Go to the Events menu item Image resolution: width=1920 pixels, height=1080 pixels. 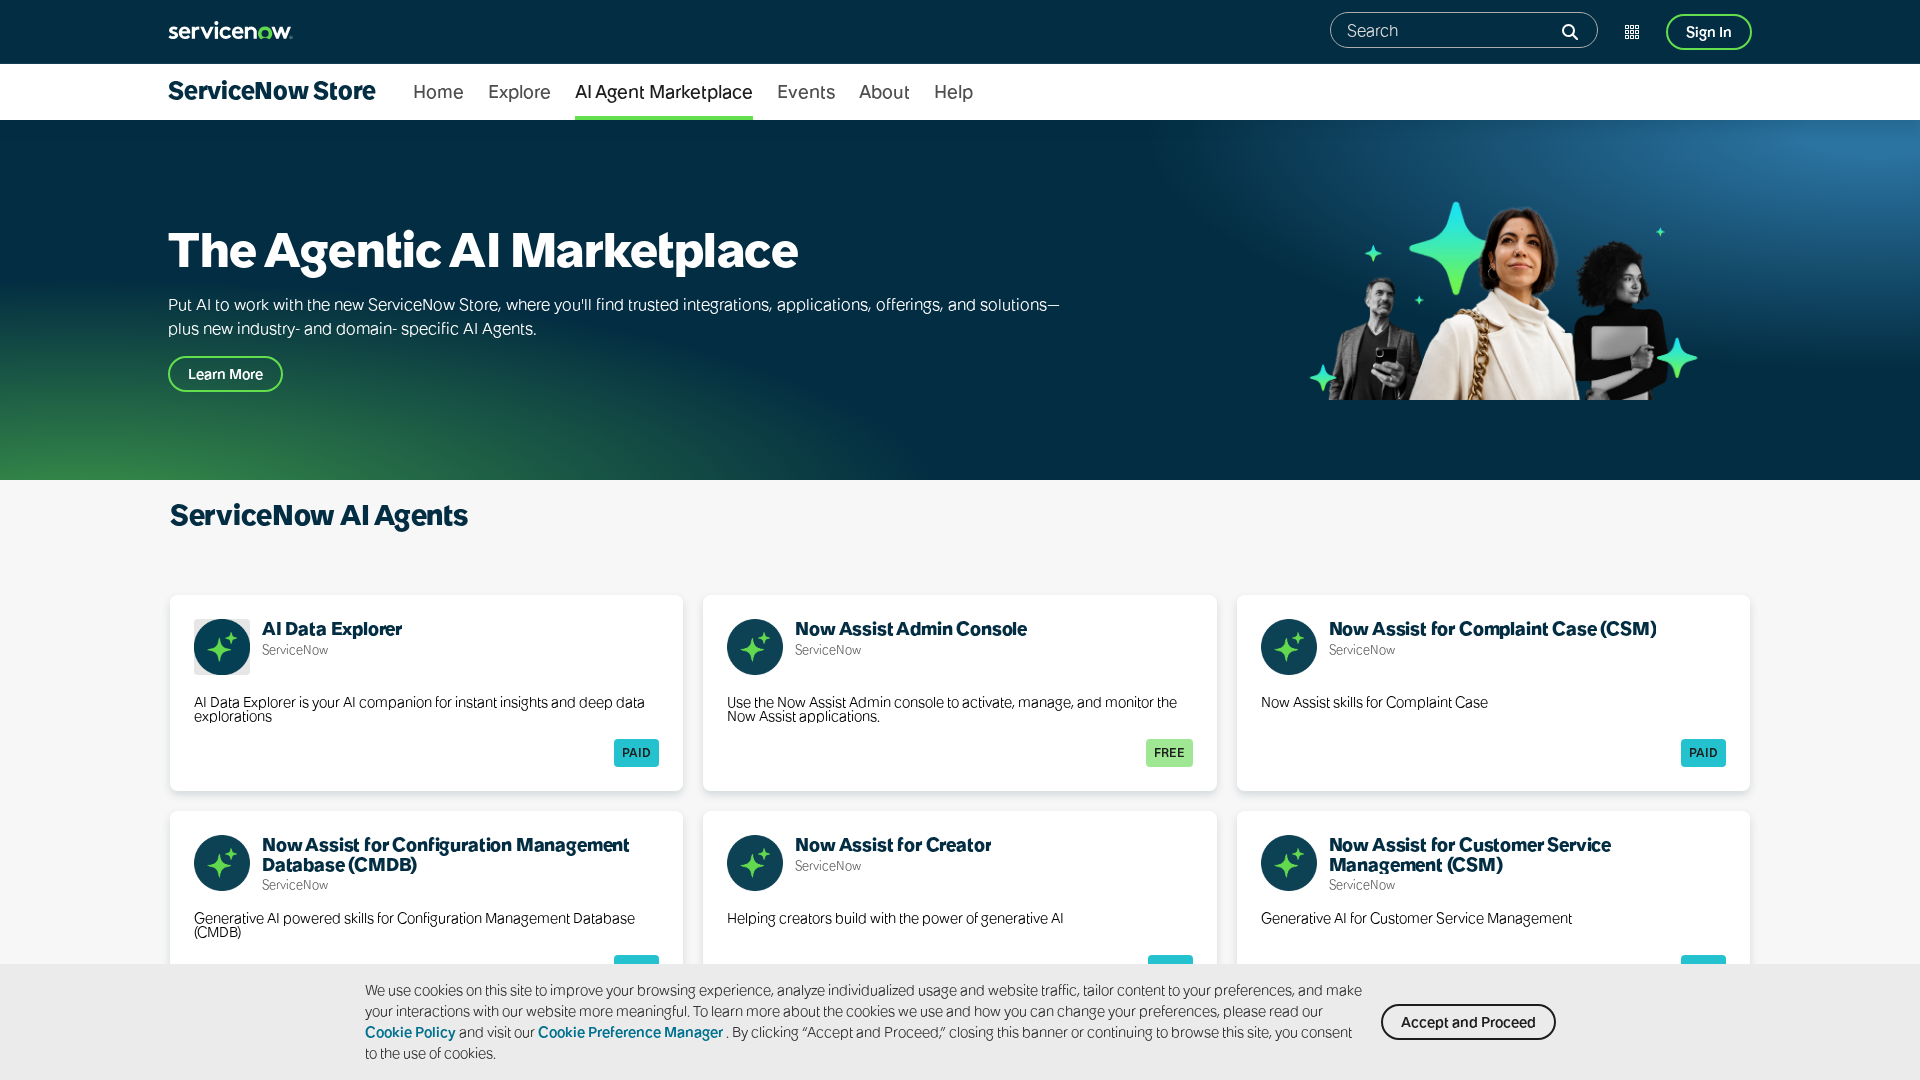806,92
